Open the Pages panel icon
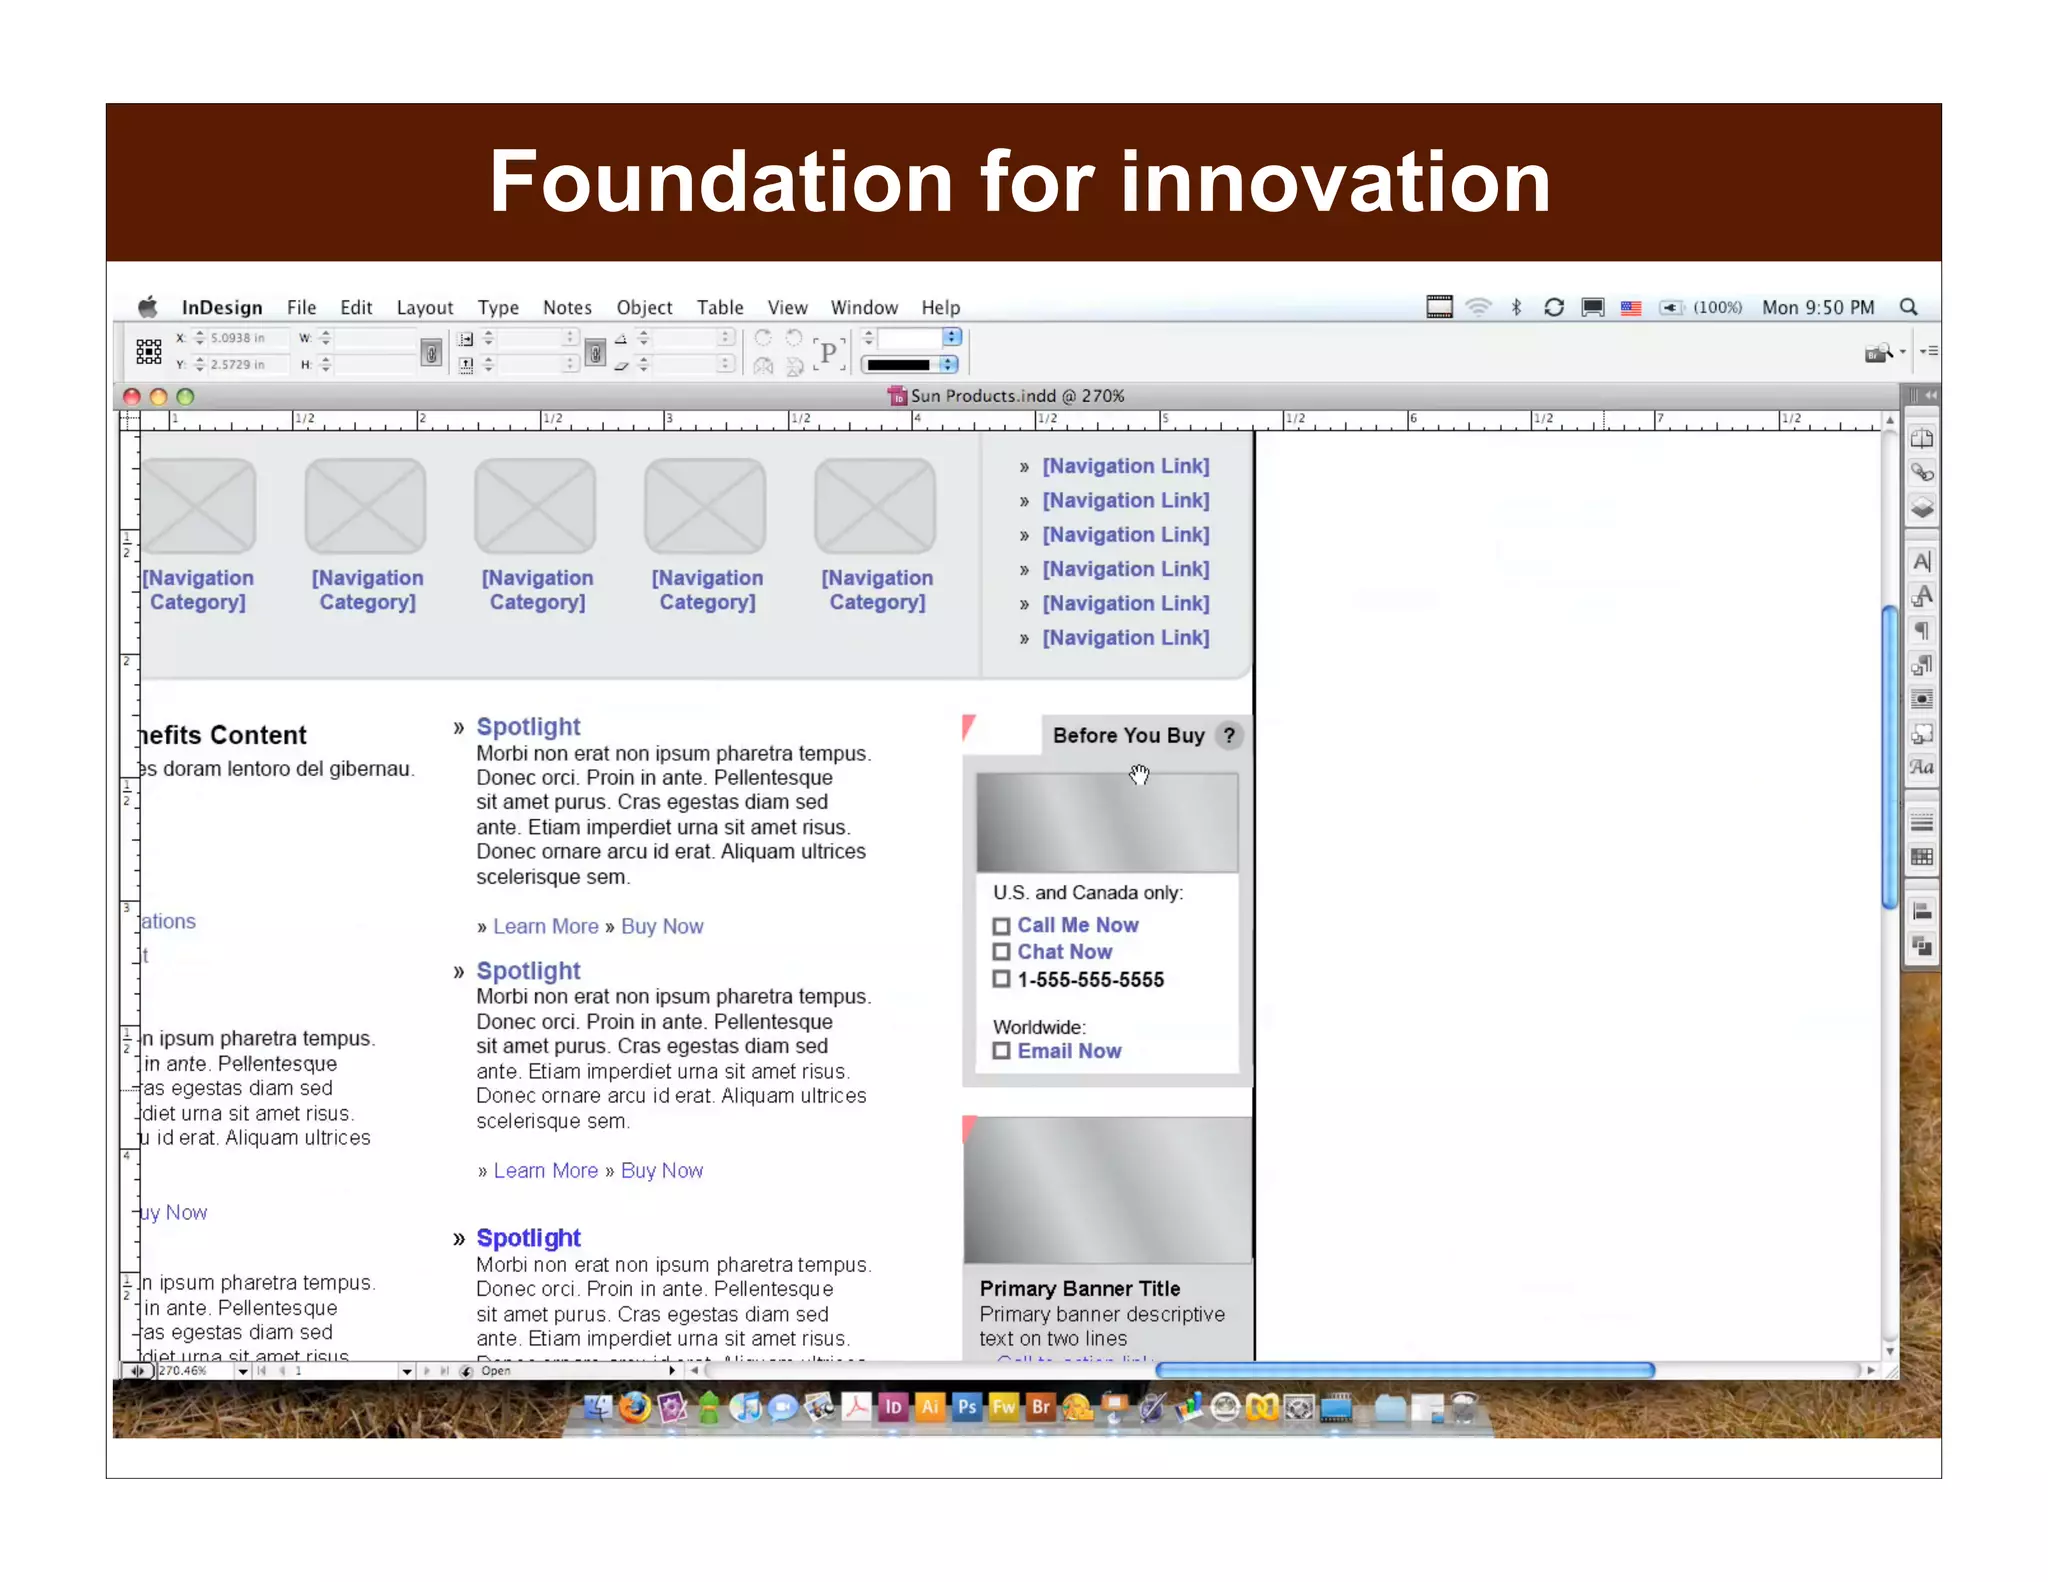This screenshot has width=2048, height=1582. click(1921, 438)
